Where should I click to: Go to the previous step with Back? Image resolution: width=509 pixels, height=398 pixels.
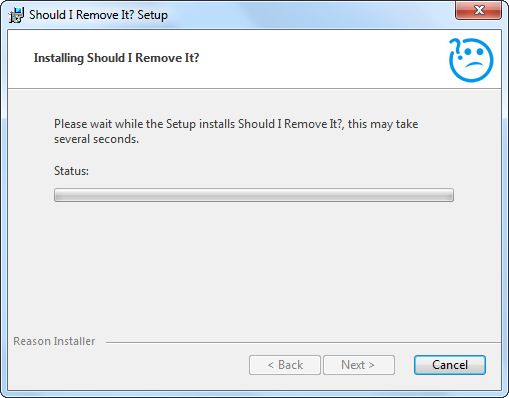[285, 365]
